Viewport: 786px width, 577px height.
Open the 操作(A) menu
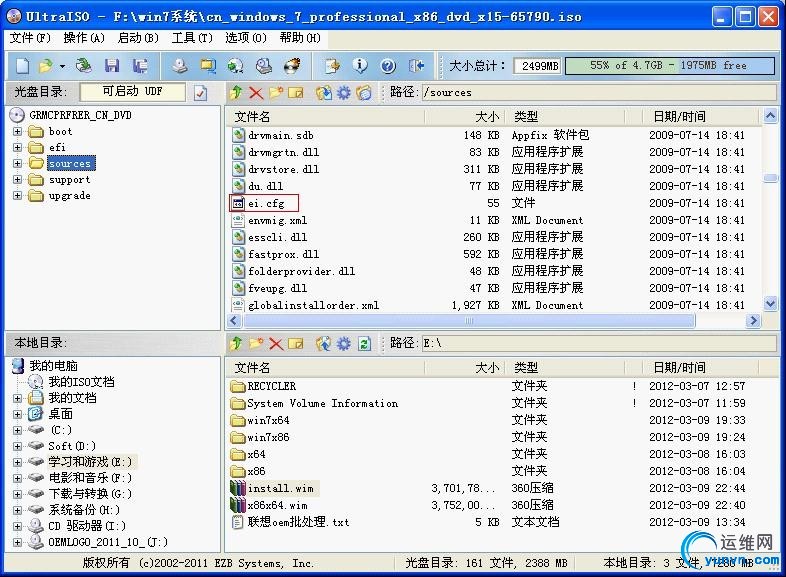pos(84,38)
